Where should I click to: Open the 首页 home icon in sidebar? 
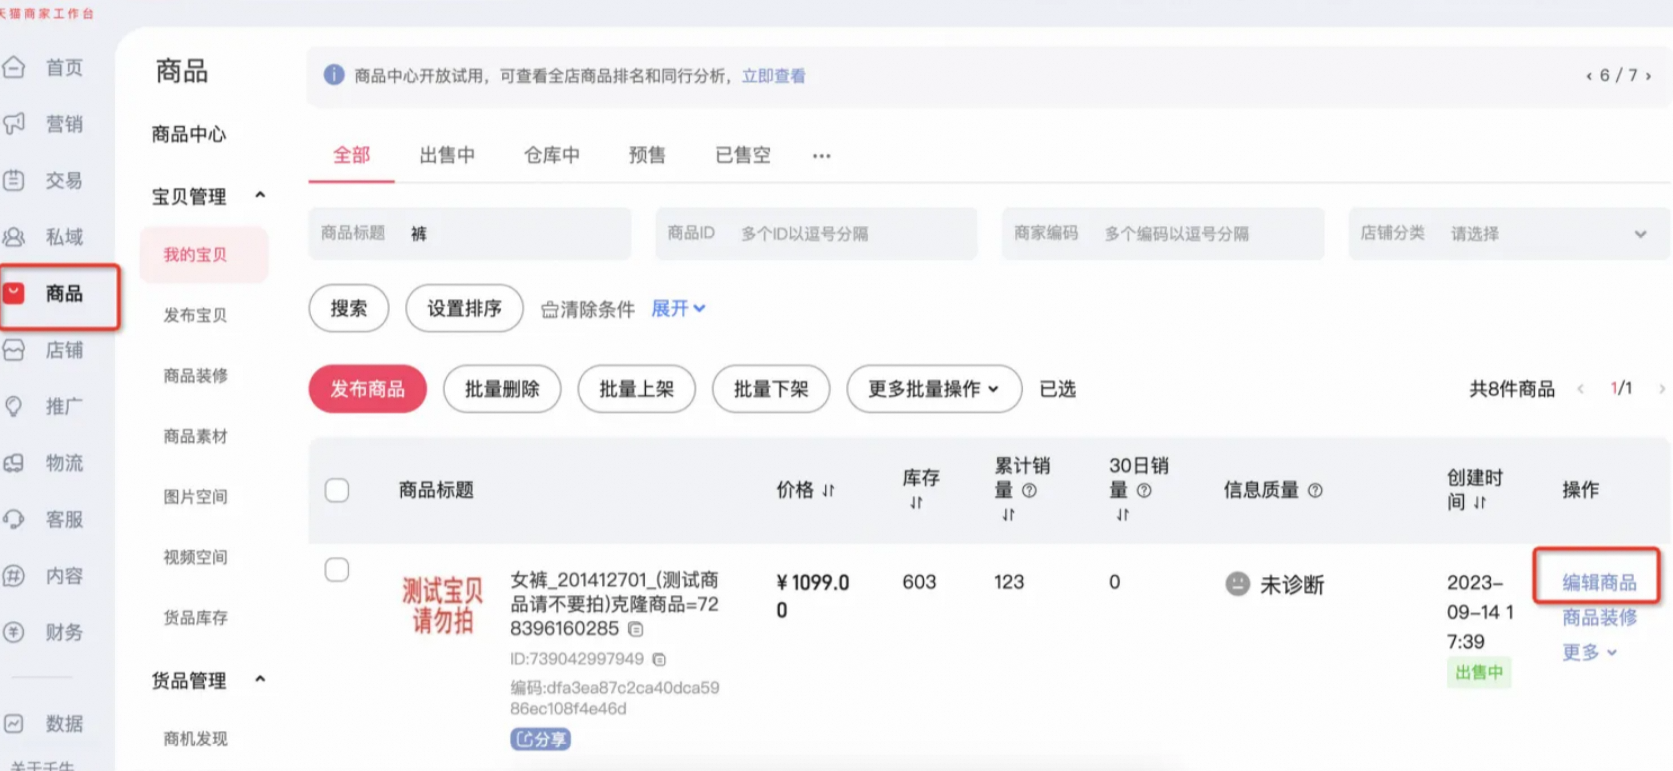click(x=14, y=67)
